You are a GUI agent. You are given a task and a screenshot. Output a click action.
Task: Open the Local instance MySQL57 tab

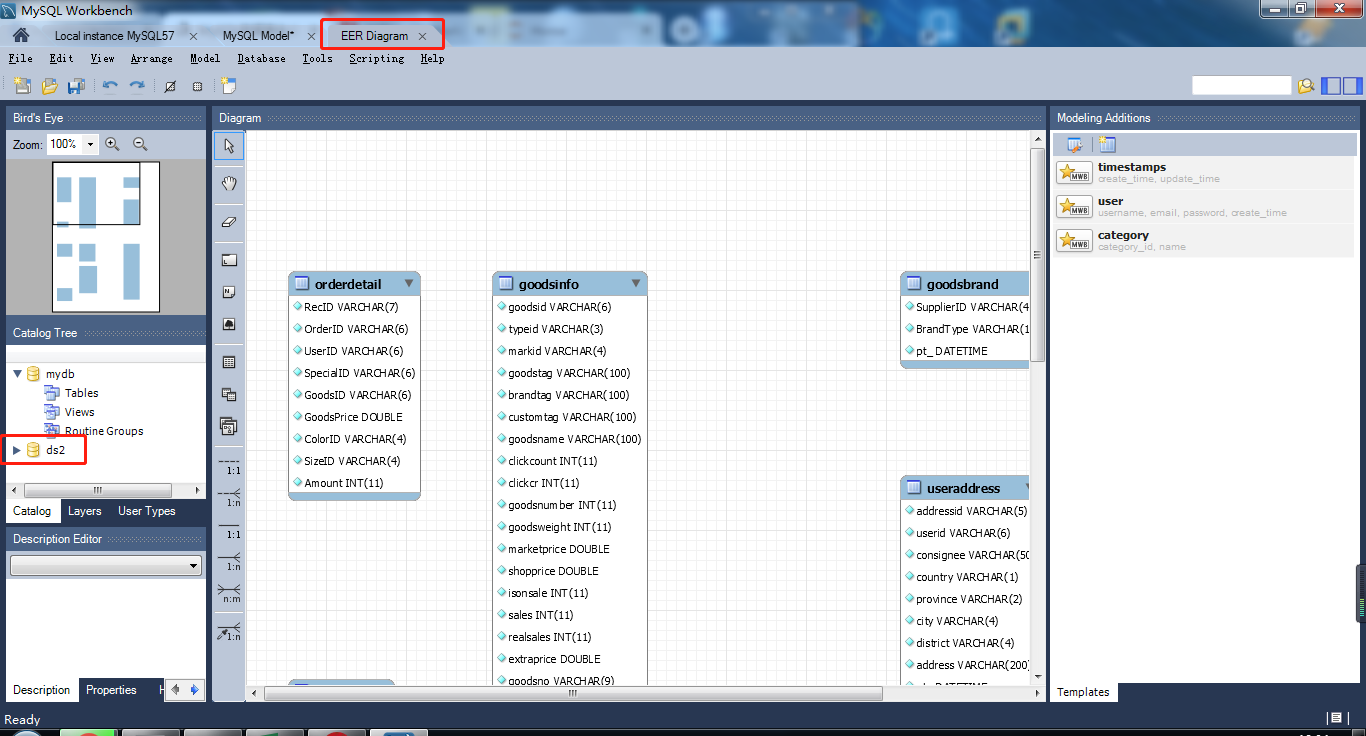pyautogui.click(x=114, y=36)
